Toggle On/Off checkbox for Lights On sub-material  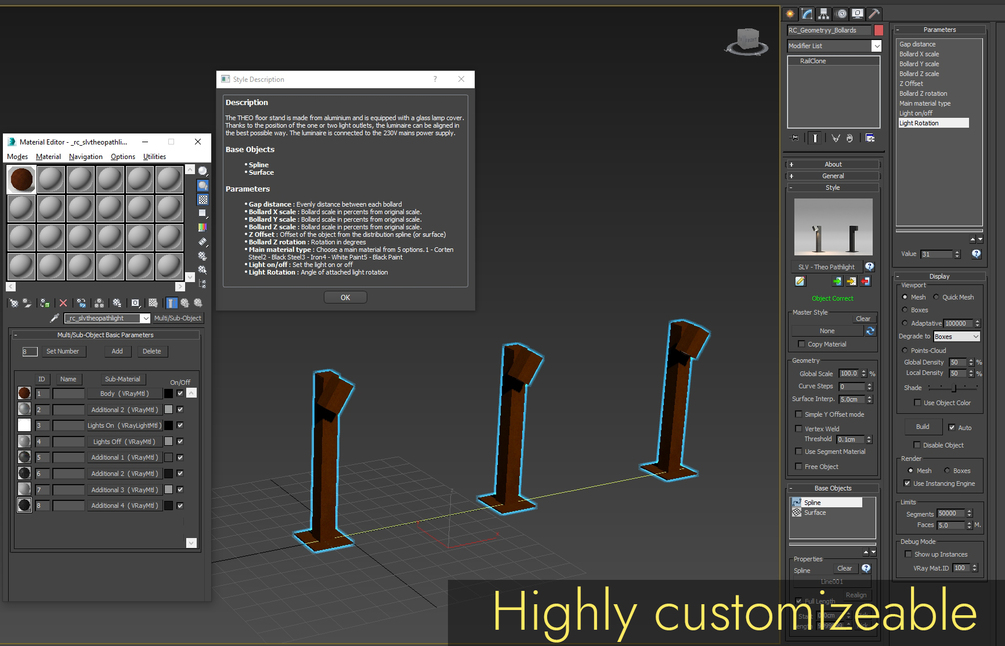[180, 426]
